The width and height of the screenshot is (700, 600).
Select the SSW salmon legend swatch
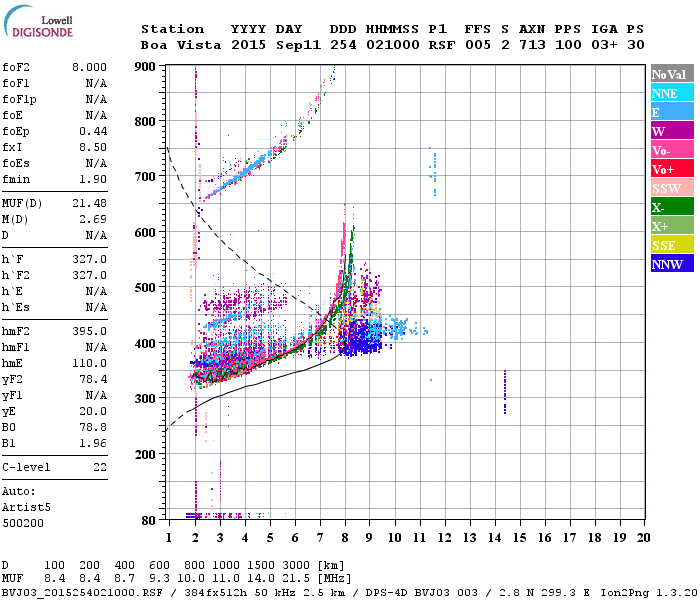click(672, 188)
